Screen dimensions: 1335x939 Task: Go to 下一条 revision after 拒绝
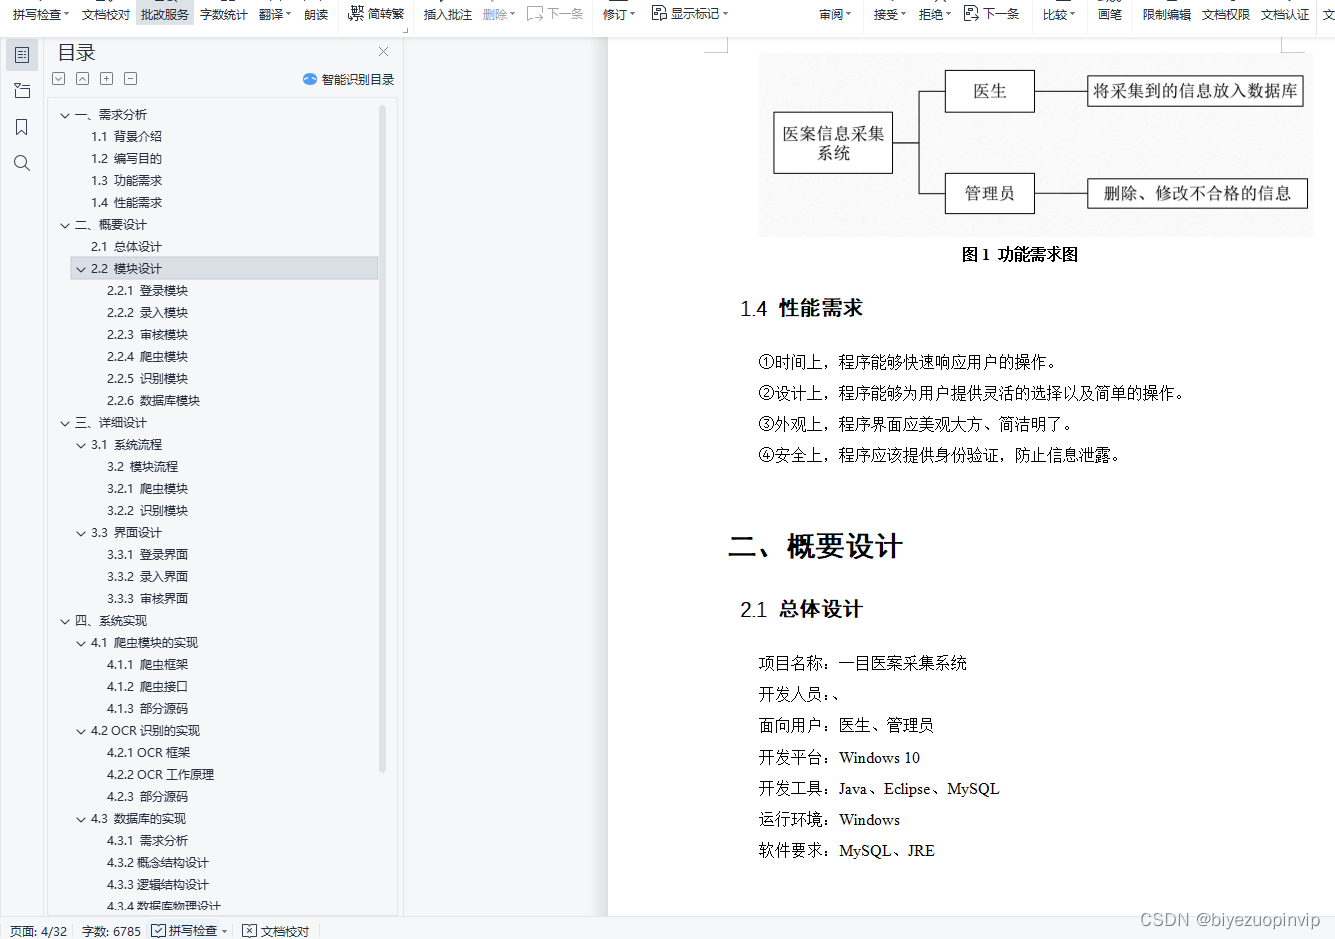pos(991,14)
